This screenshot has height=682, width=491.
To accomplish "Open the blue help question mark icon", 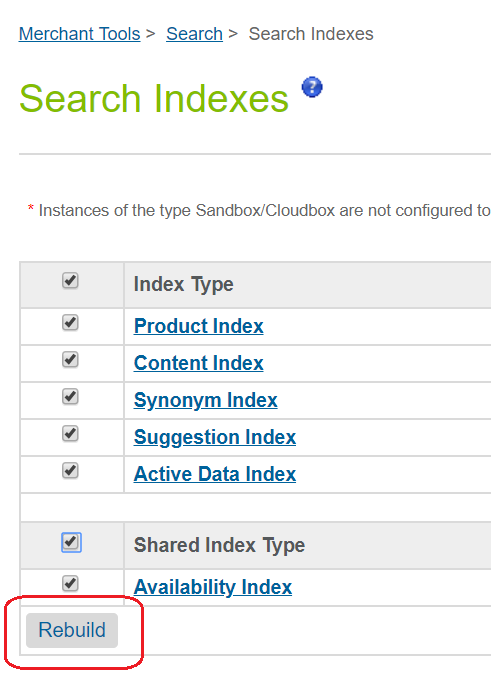I will point(312,87).
